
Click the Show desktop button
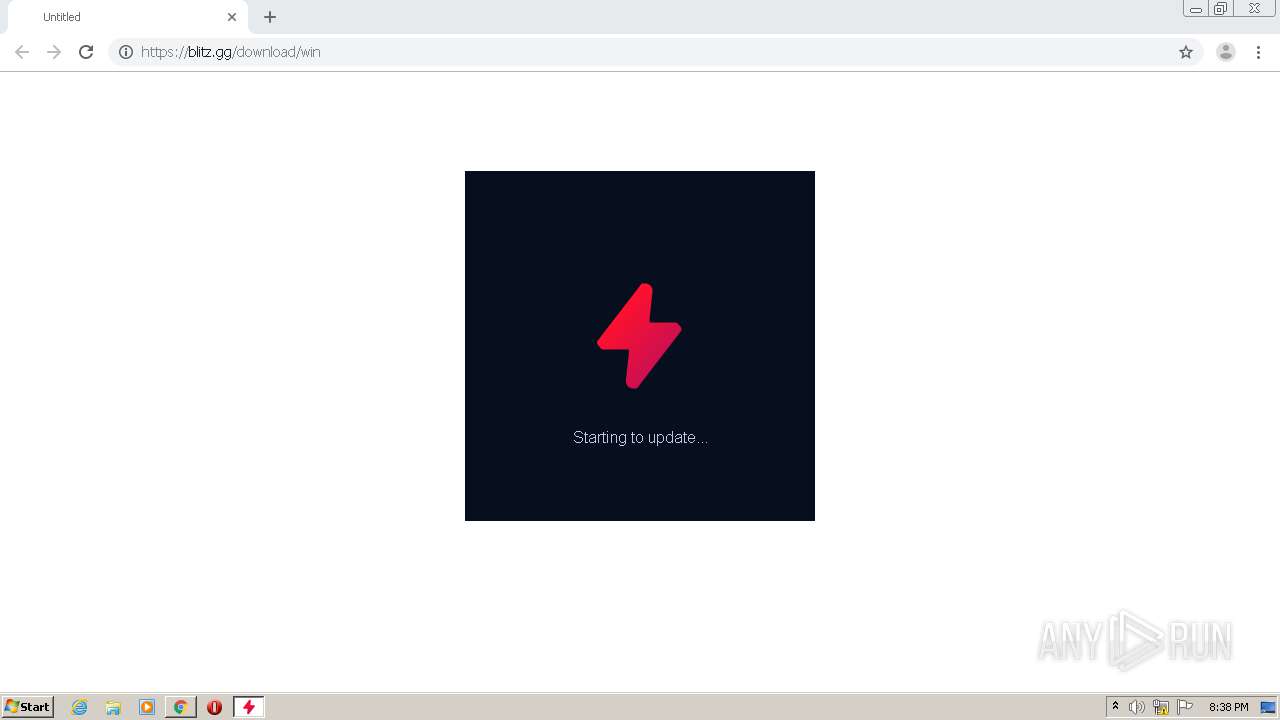pyautogui.click(x=1268, y=707)
